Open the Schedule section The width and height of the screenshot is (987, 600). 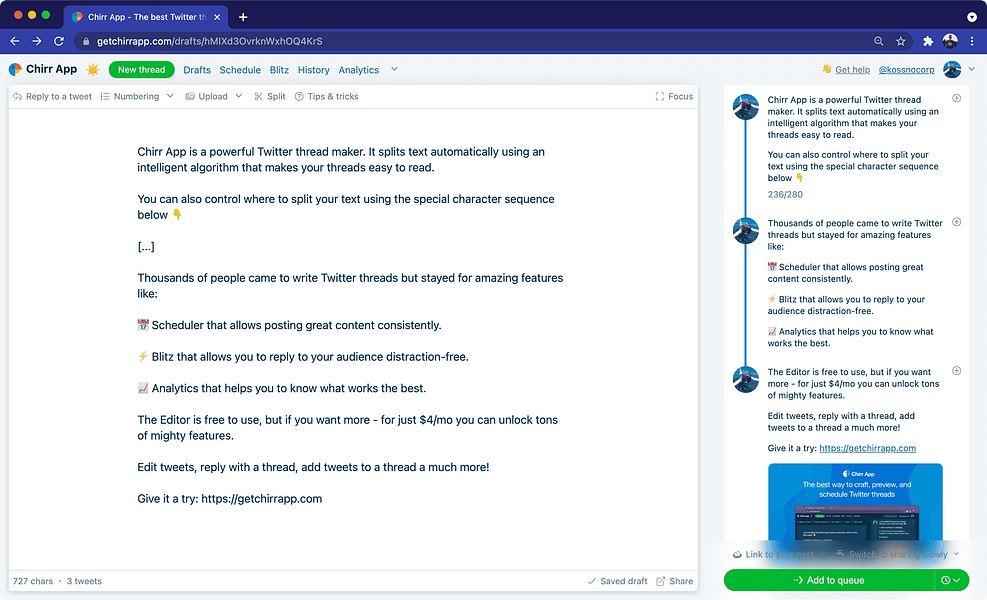click(x=240, y=70)
